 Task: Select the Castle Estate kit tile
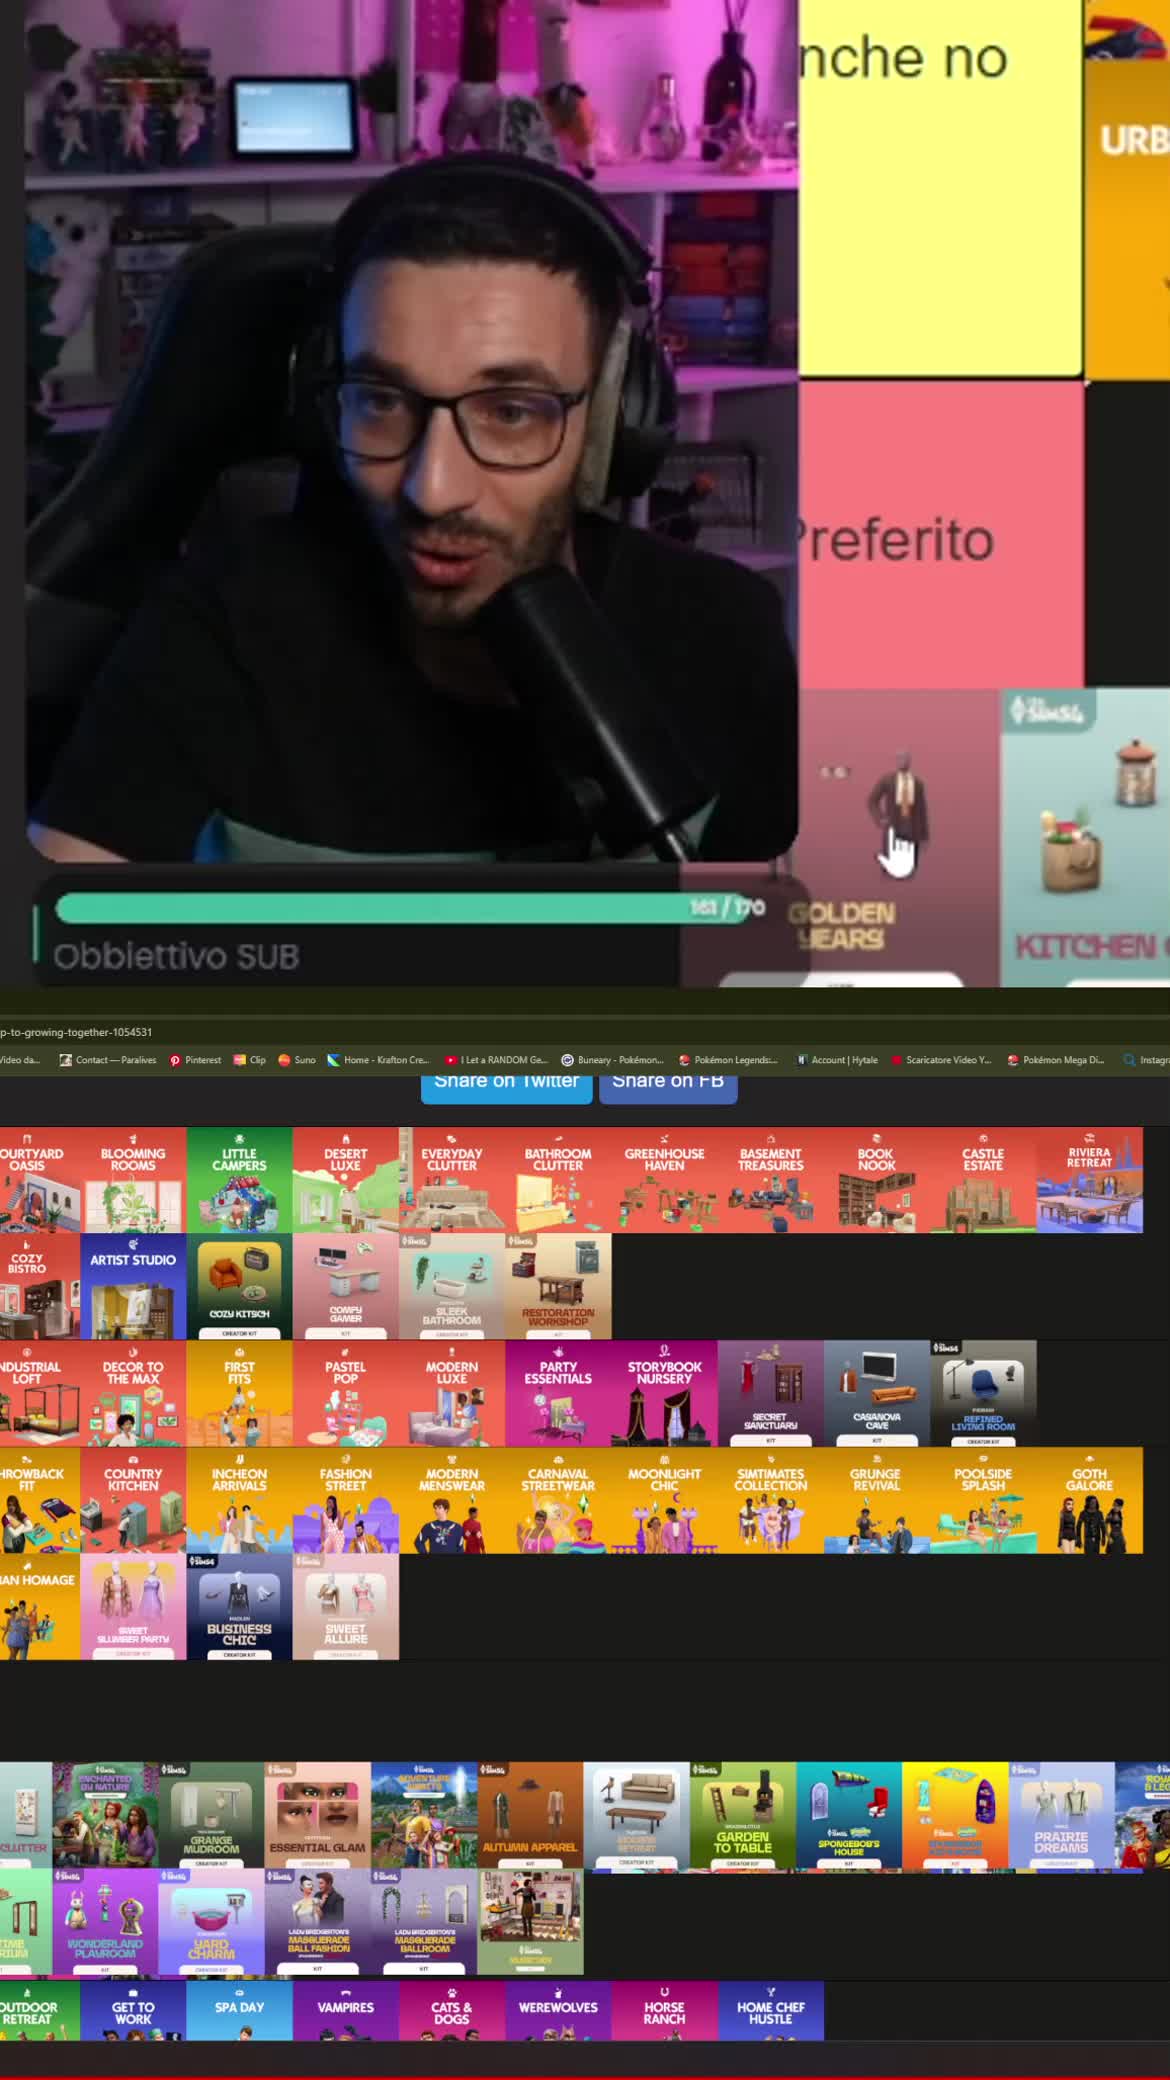[983, 1180]
